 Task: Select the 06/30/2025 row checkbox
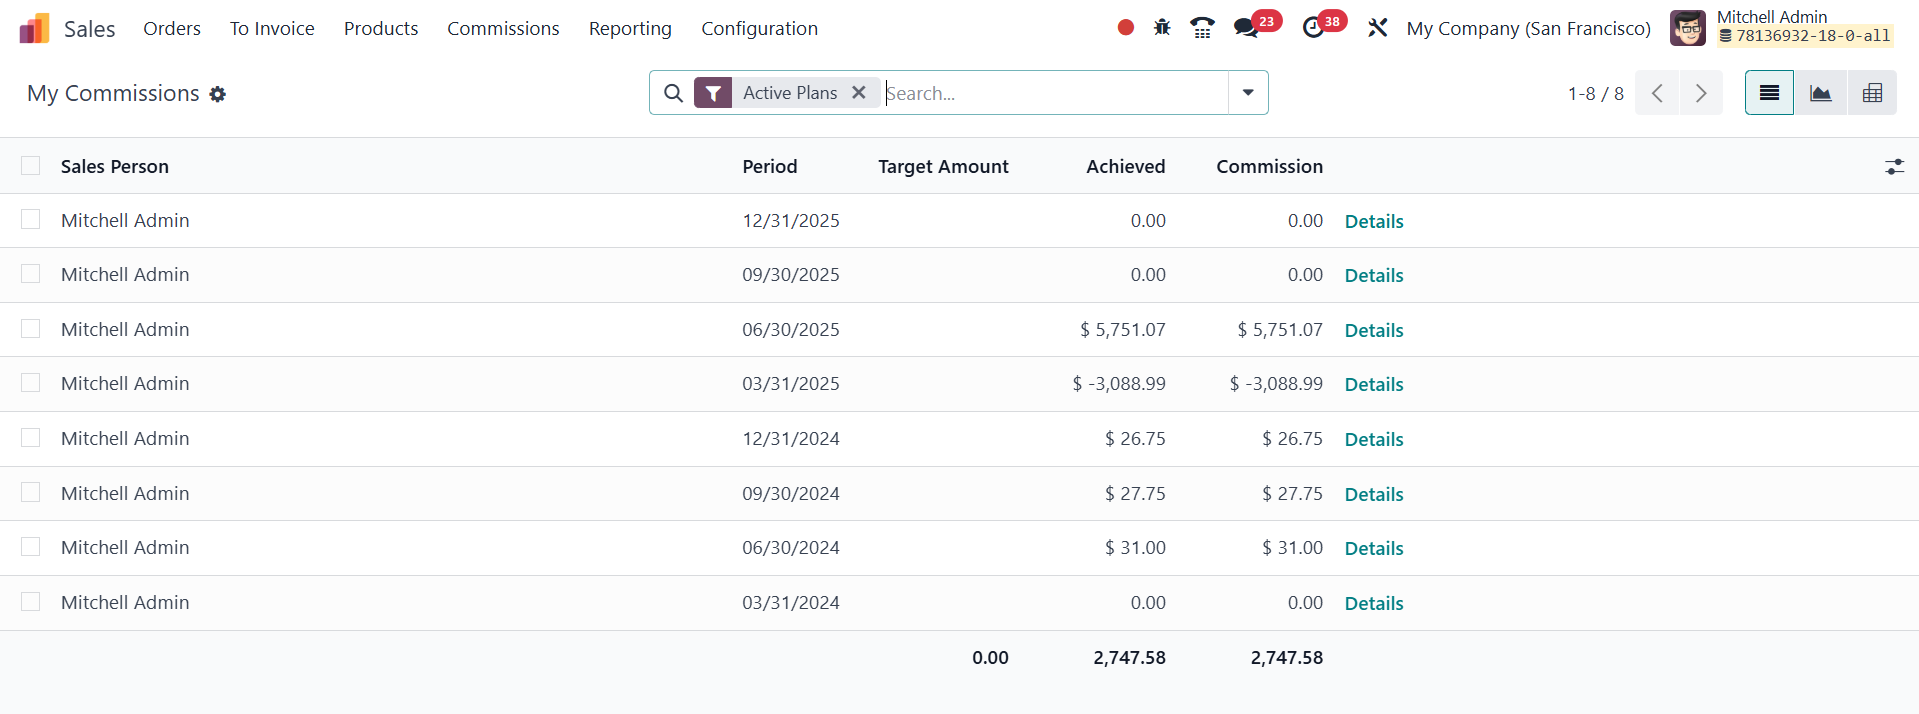31,329
